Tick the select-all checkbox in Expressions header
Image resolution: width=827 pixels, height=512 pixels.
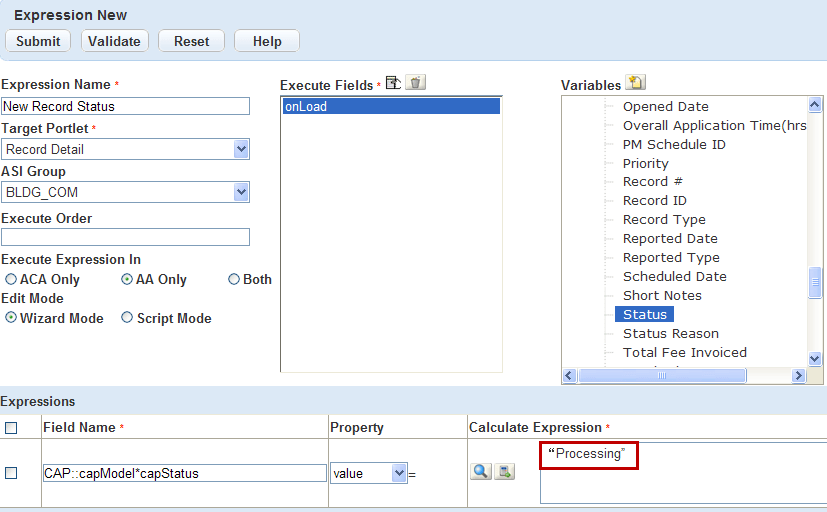[11, 428]
